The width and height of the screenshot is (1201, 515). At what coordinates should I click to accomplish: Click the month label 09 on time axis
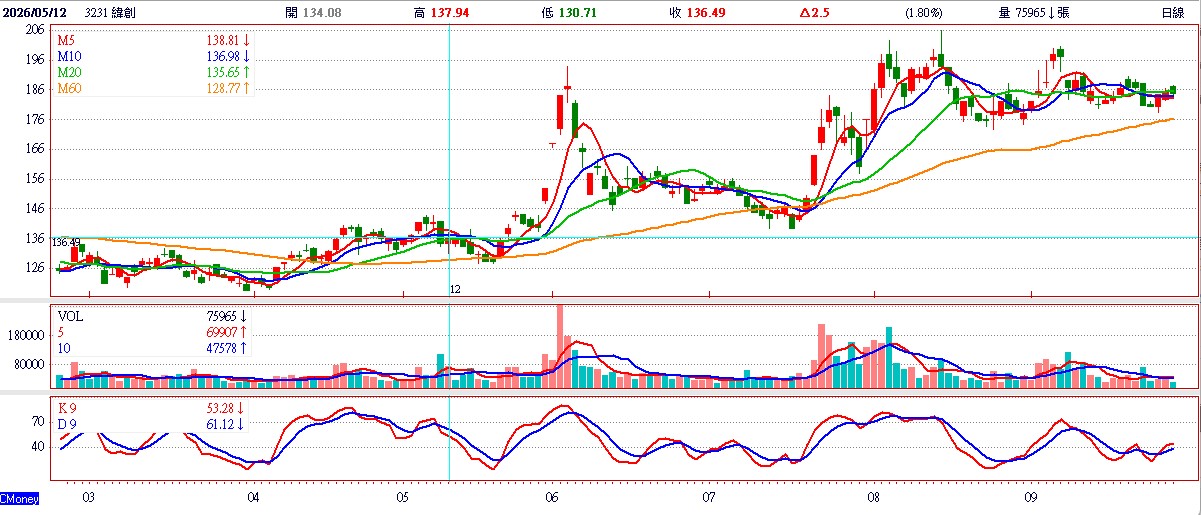[1031, 497]
